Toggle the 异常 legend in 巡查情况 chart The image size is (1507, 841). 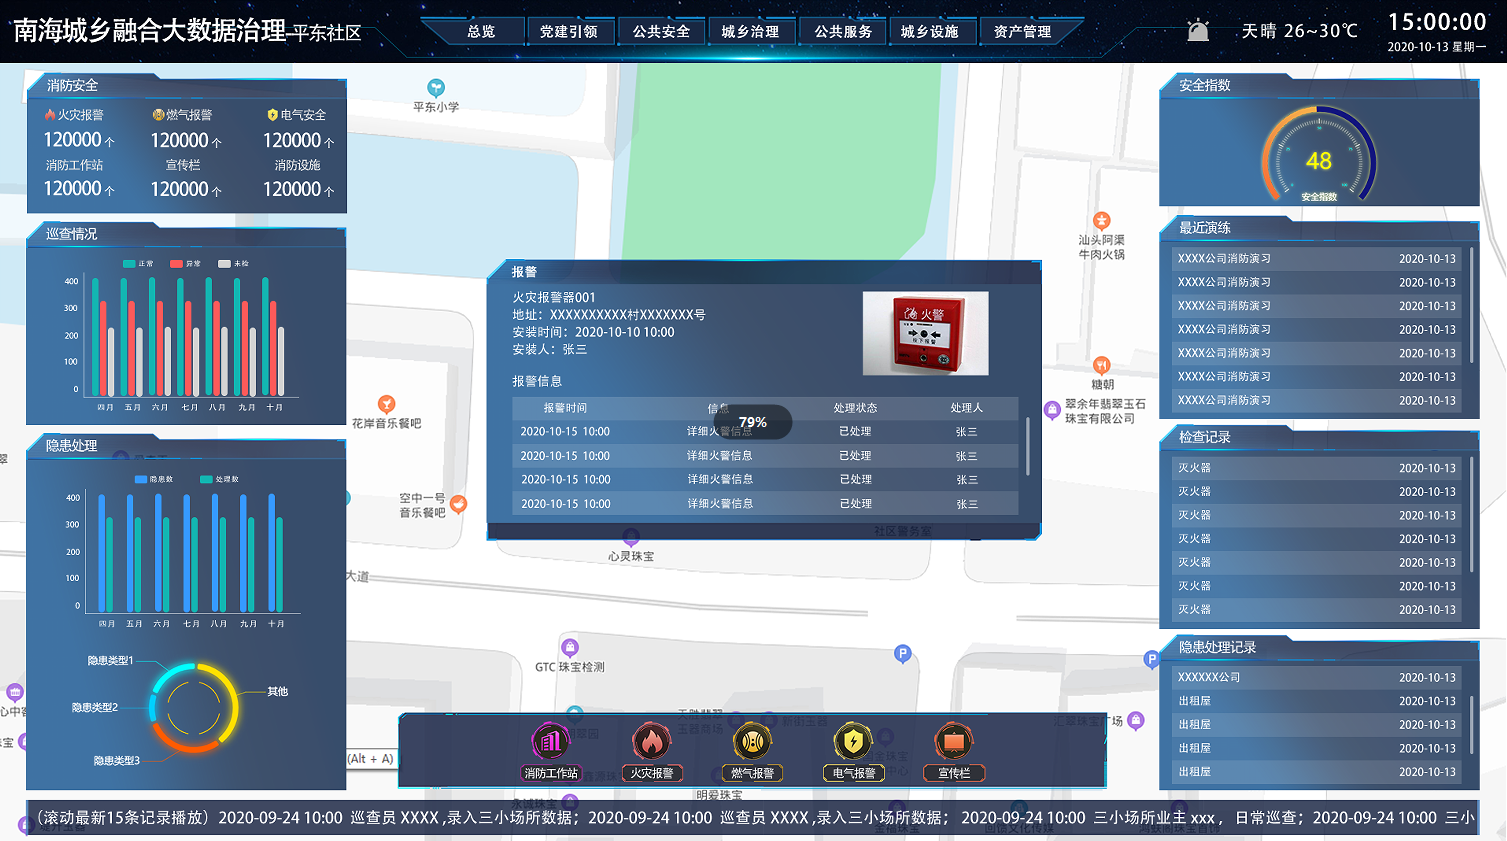(x=185, y=264)
